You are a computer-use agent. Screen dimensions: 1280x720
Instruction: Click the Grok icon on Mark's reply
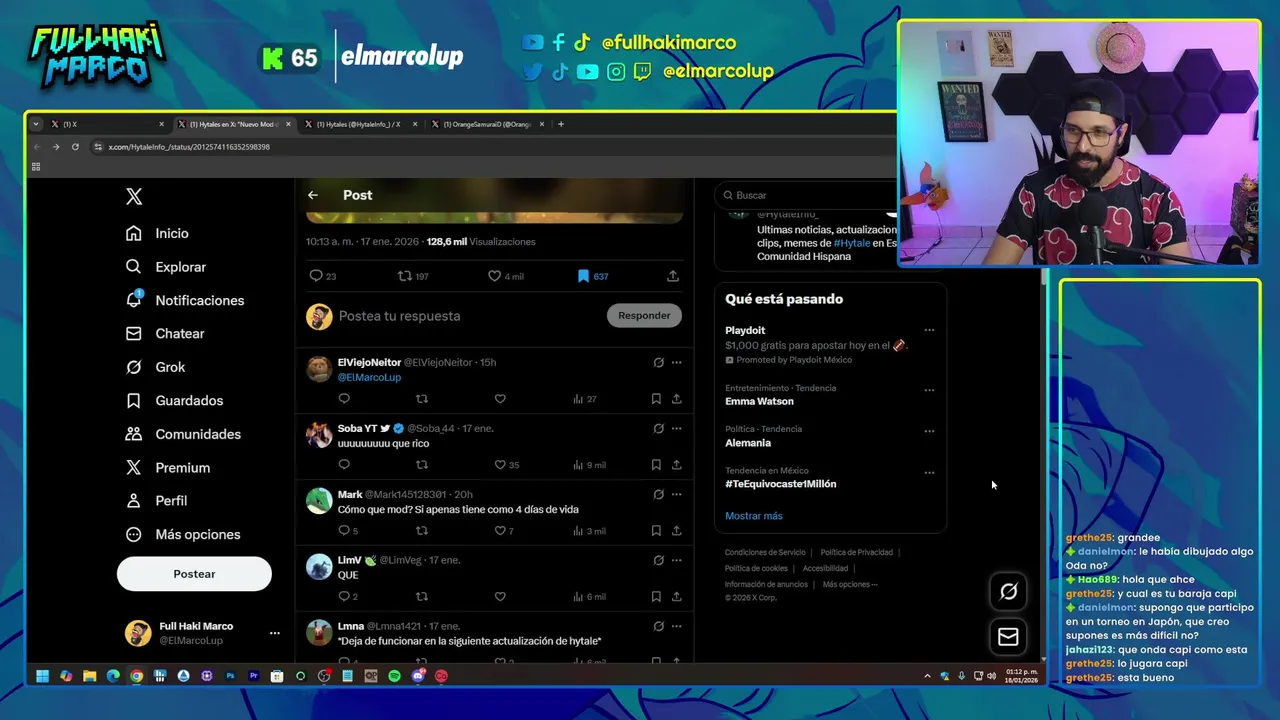pyautogui.click(x=658, y=494)
